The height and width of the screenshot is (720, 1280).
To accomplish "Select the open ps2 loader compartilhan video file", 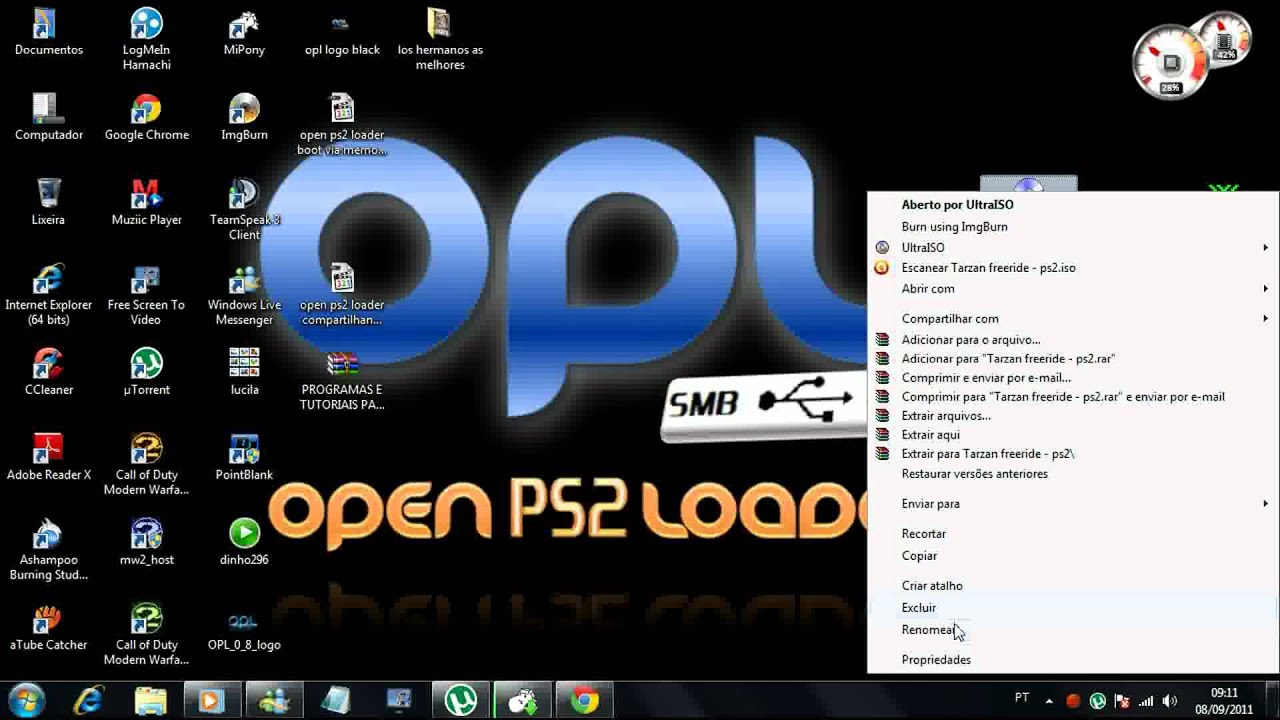I will click(x=342, y=295).
